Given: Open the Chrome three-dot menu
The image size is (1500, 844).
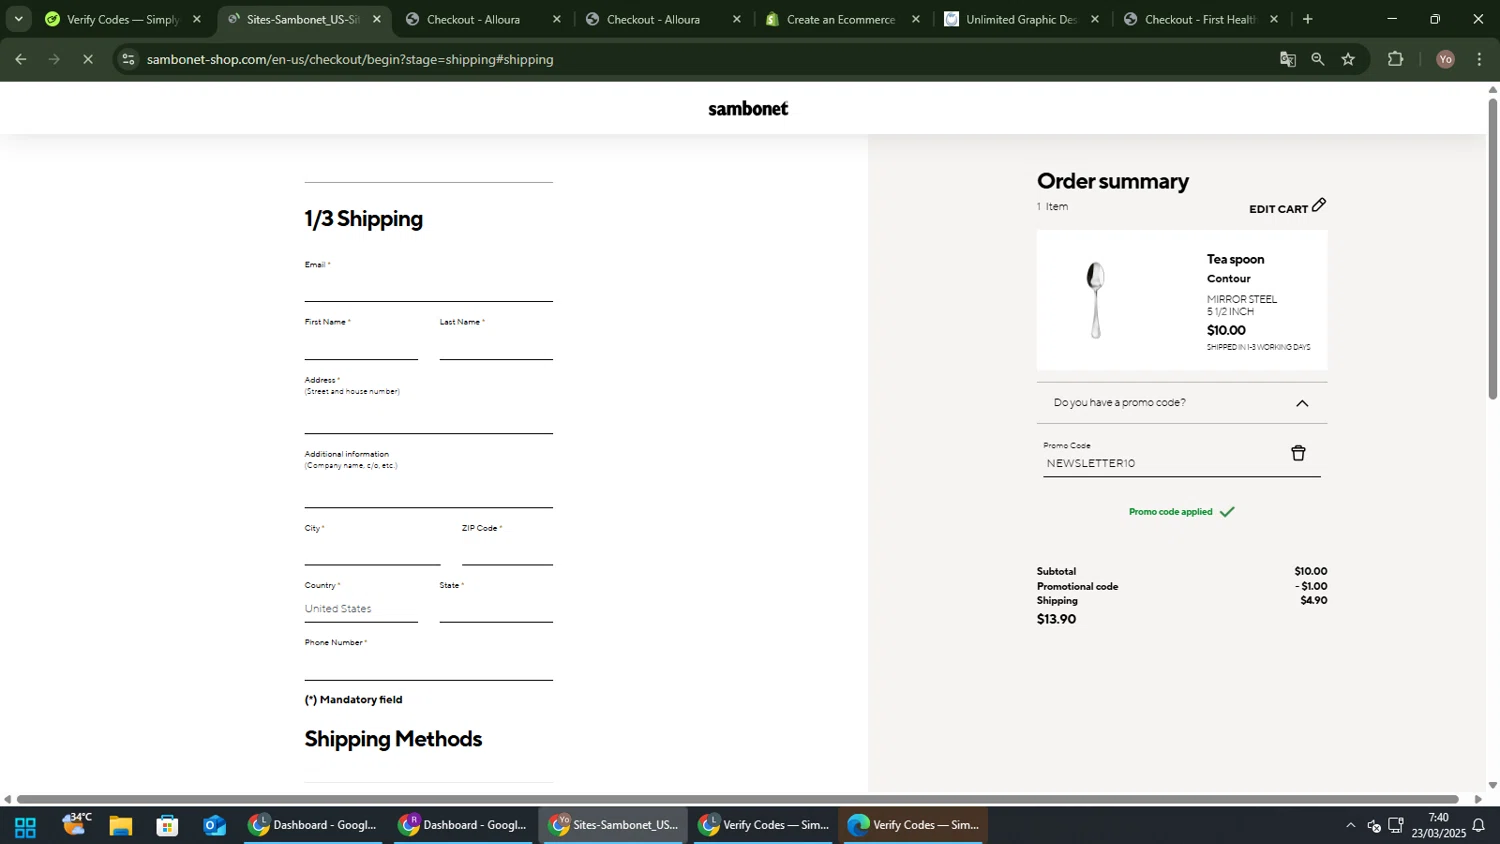Looking at the screenshot, I should tap(1480, 59).
